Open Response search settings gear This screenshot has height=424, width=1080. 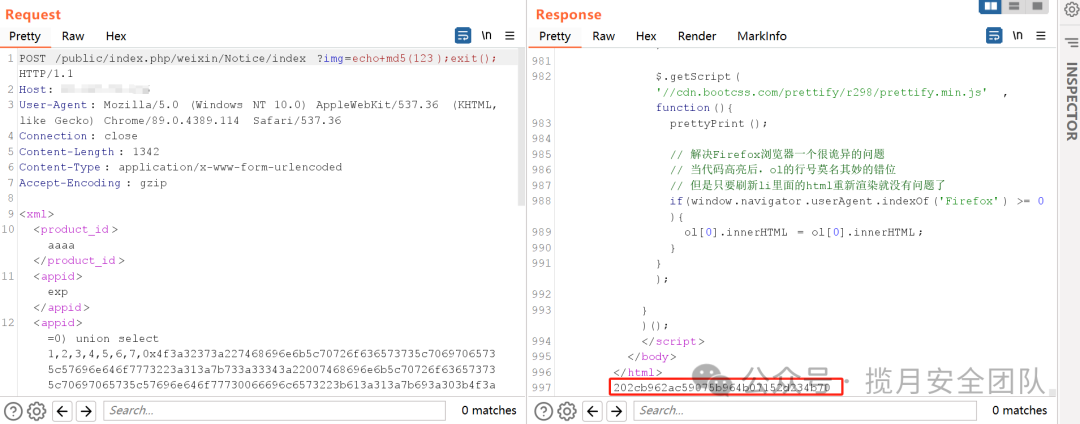pyautogui.click(x=566, y=411)
